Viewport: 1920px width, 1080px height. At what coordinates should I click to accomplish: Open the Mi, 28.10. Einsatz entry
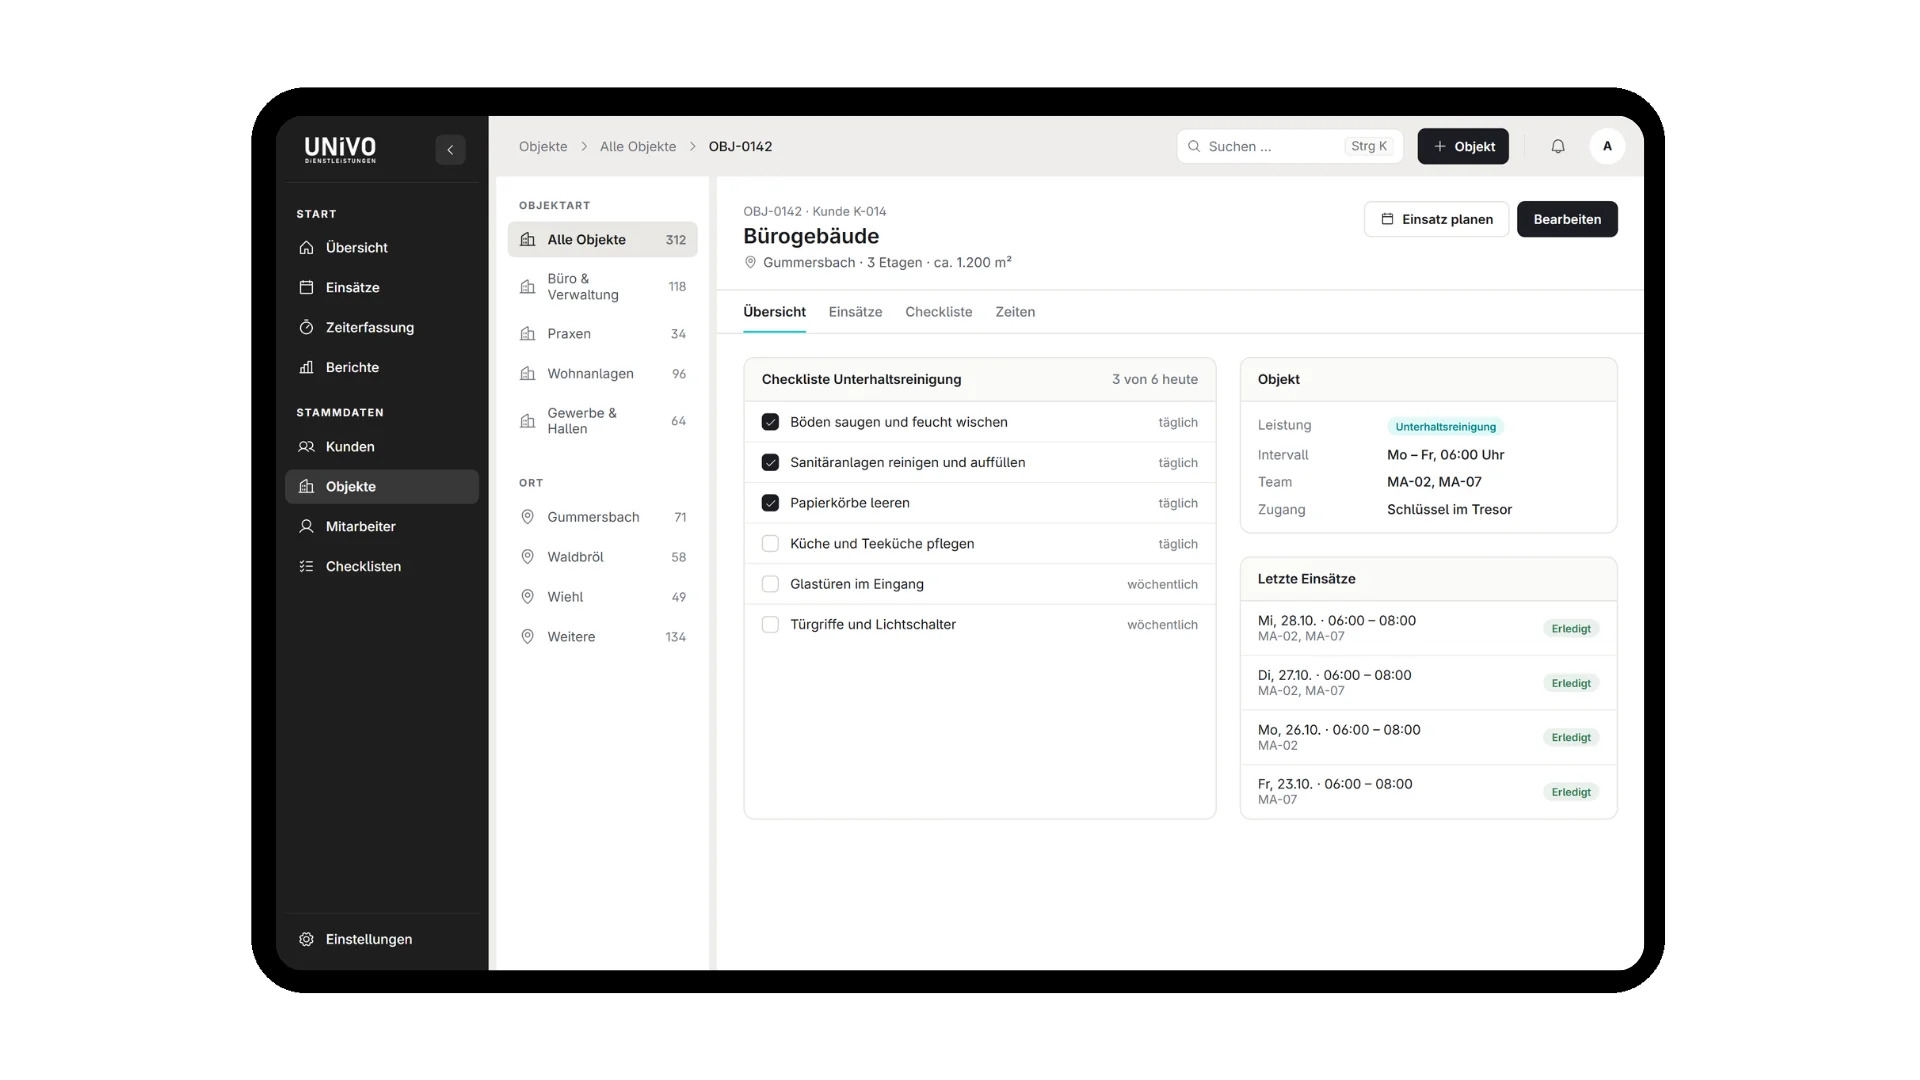tap(1428, 628)
